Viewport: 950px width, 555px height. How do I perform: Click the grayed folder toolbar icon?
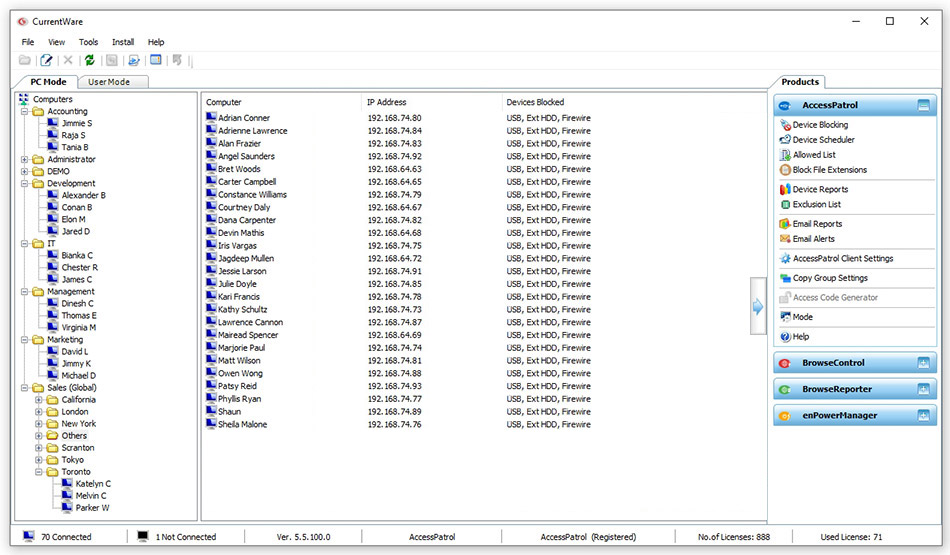tap(25, 60)
